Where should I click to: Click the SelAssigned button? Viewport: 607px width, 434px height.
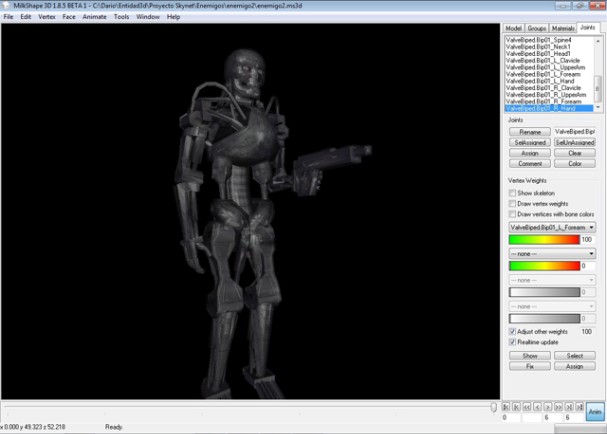530,142
